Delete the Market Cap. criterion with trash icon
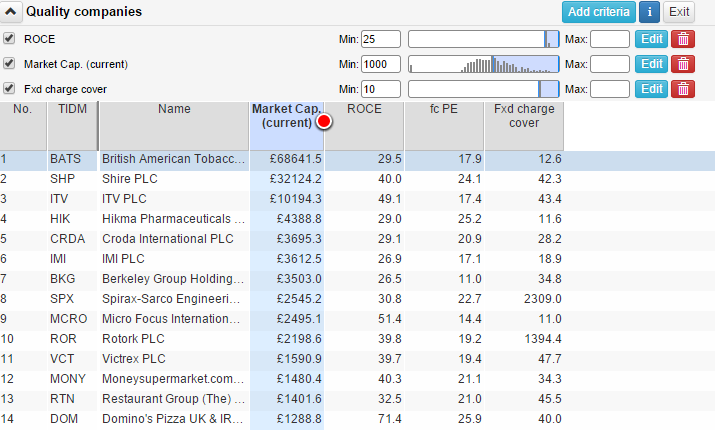715x430 pixels. [683, 64]
